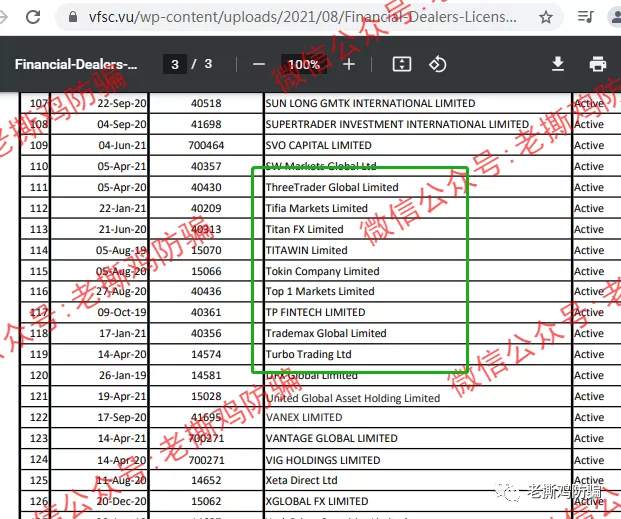Click license number 40430
Image resolution: width=621 pixels, height=519 pixels.
pyautogui.click(x=206, y=187)
